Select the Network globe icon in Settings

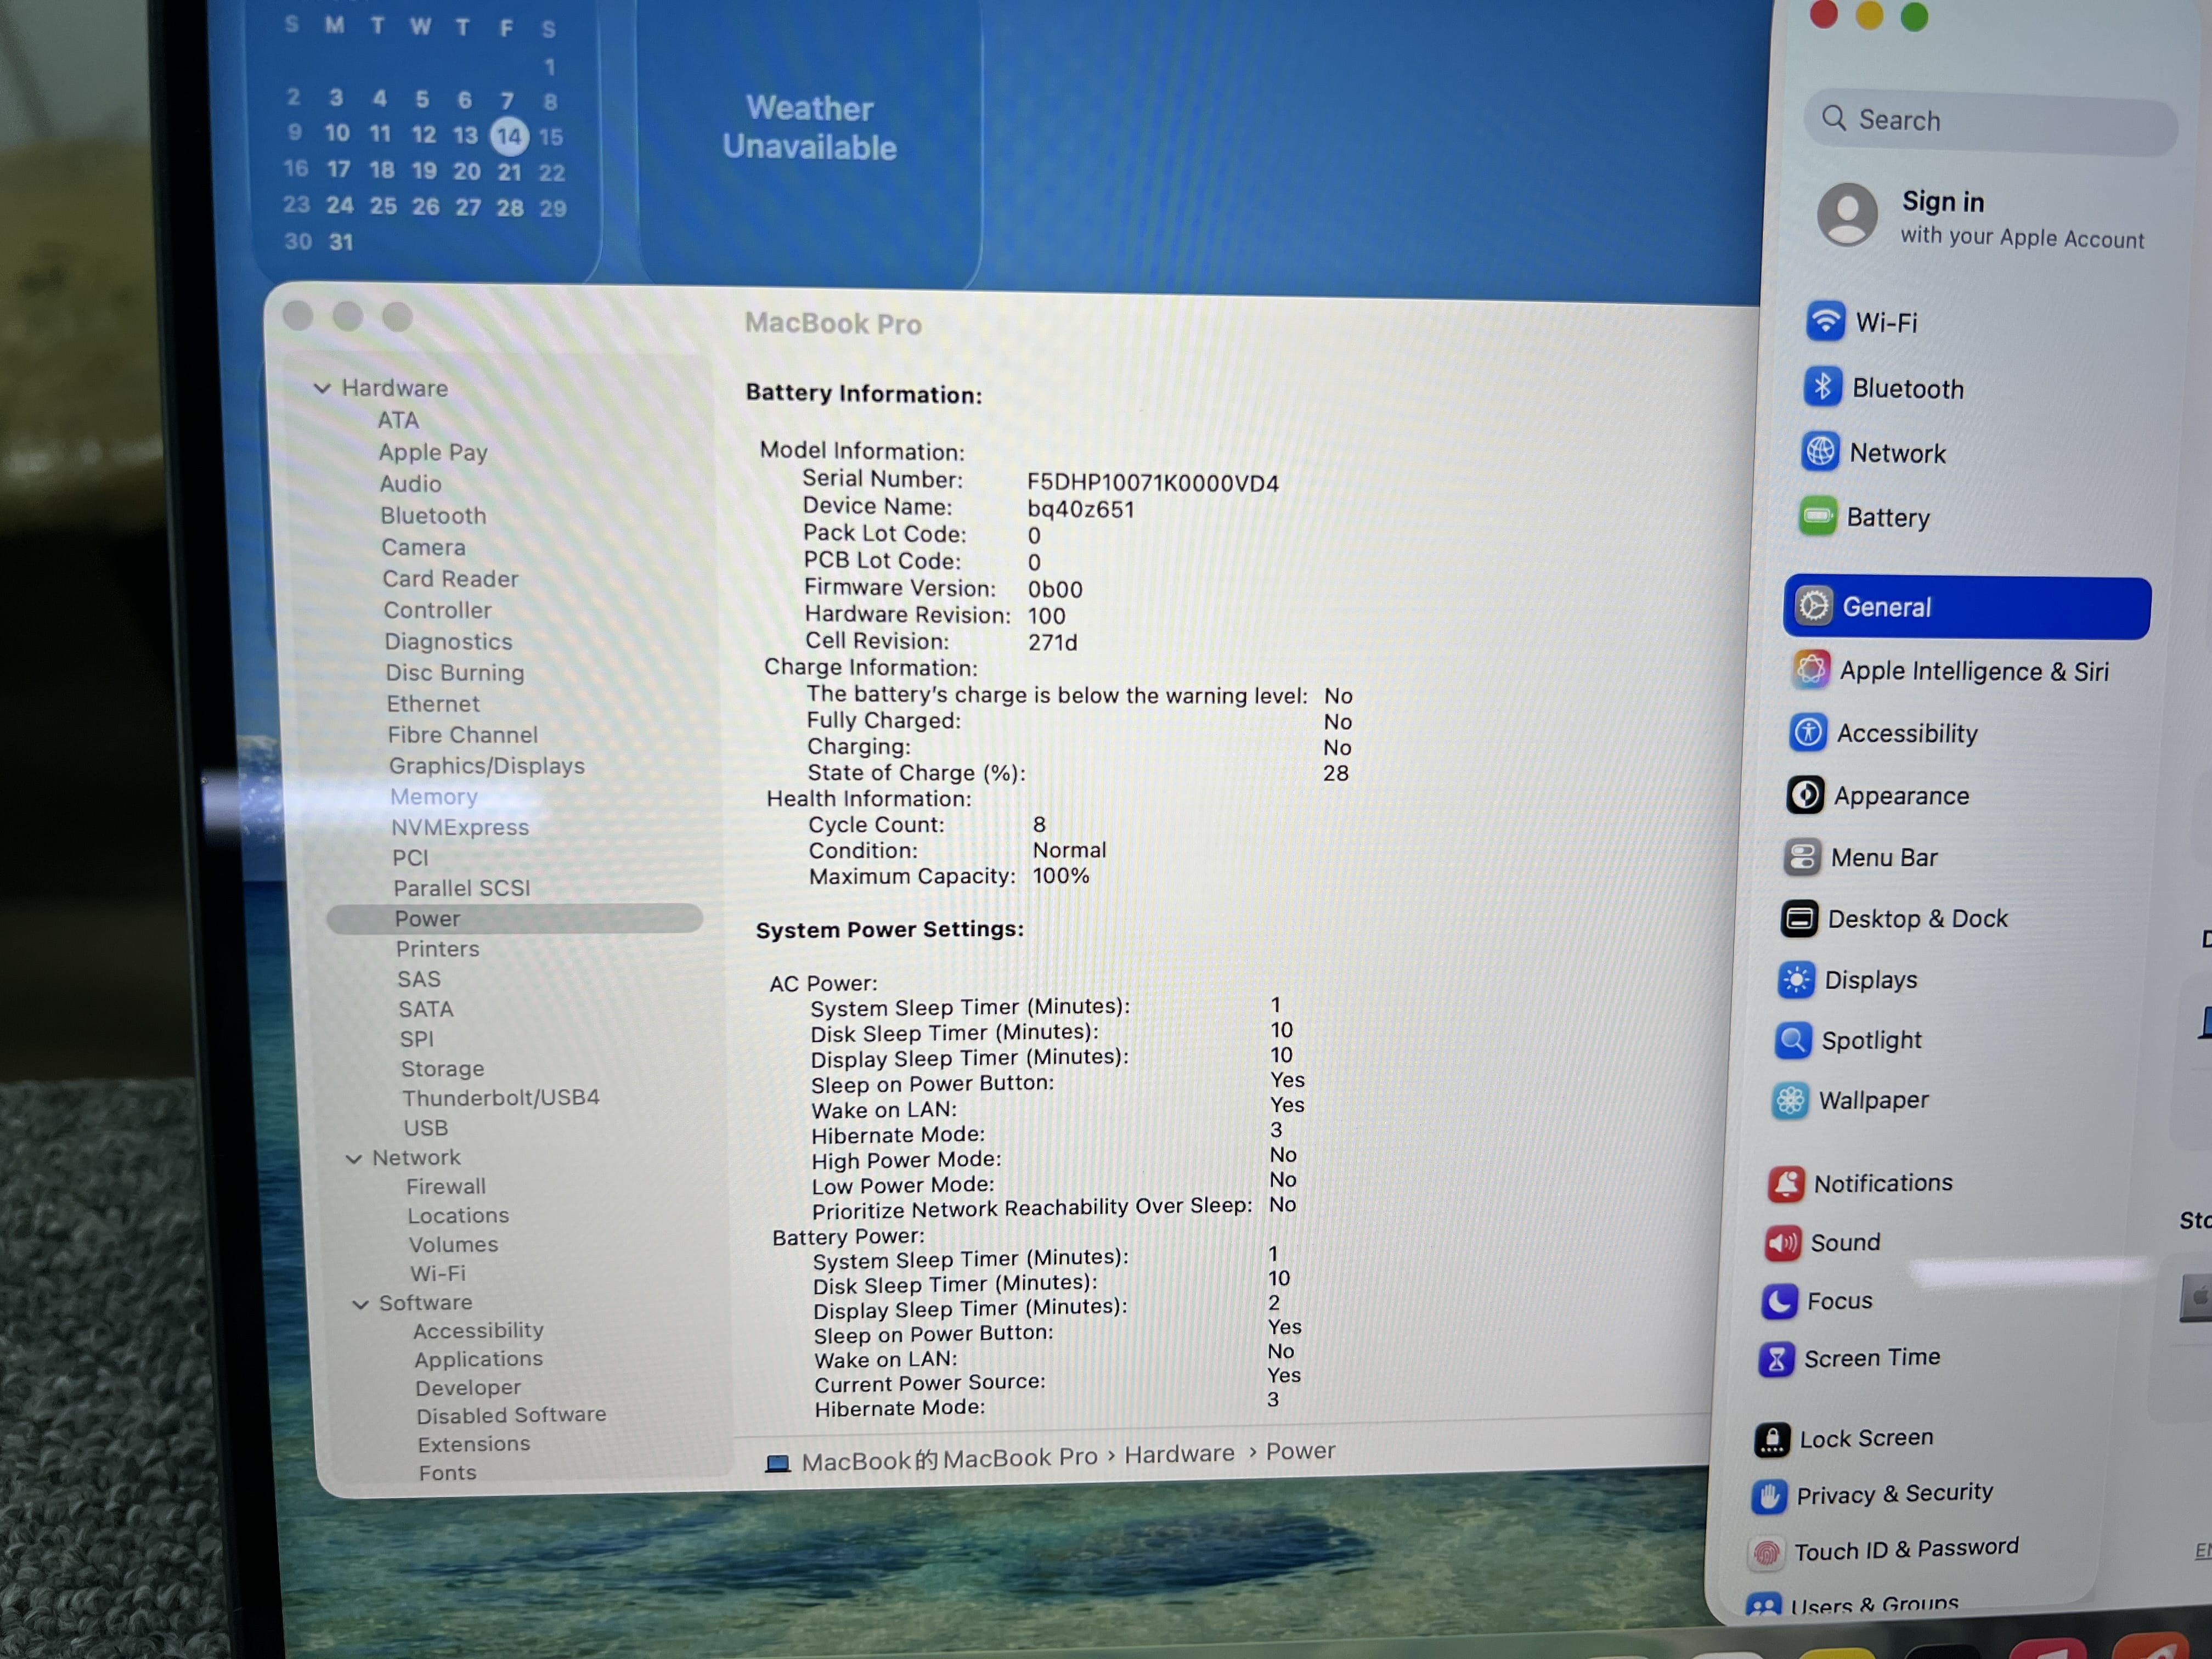pyautogui.click(x=1820, y=452)
